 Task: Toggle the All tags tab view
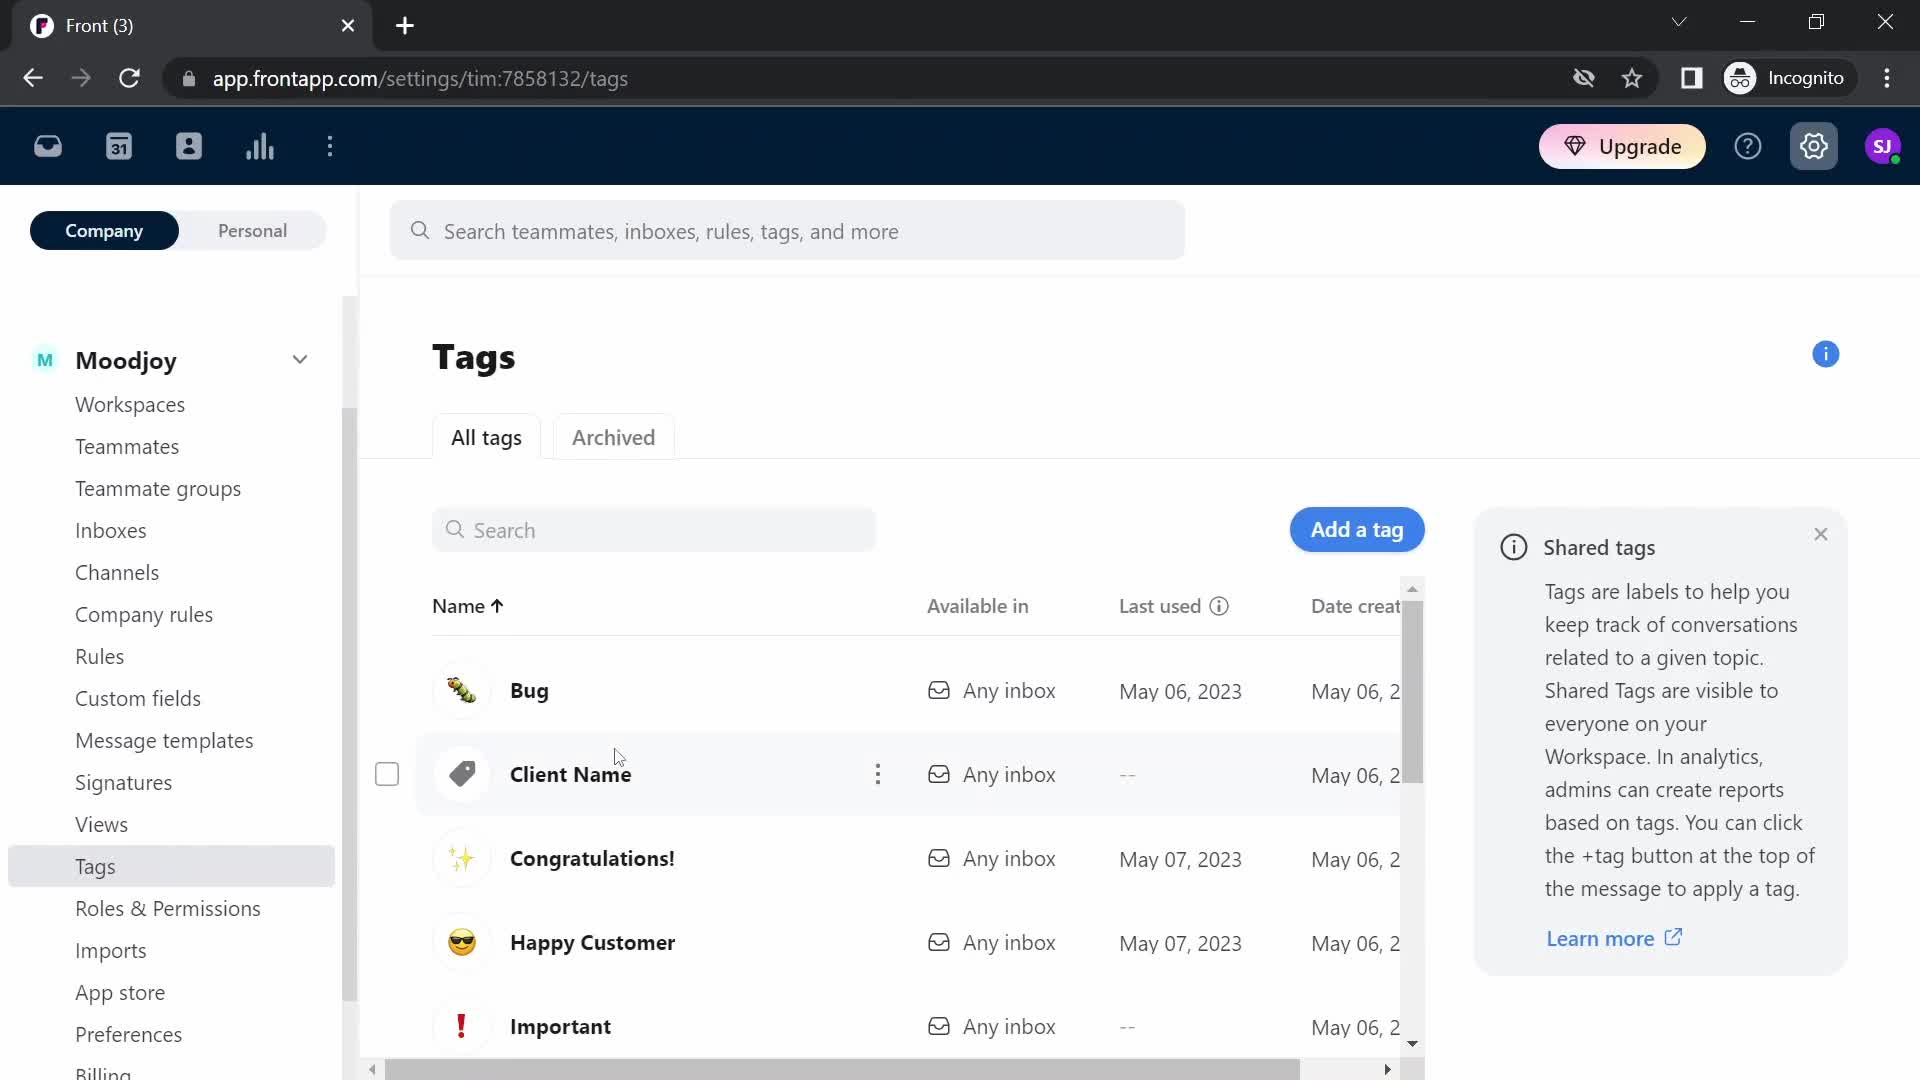[485, 436]
